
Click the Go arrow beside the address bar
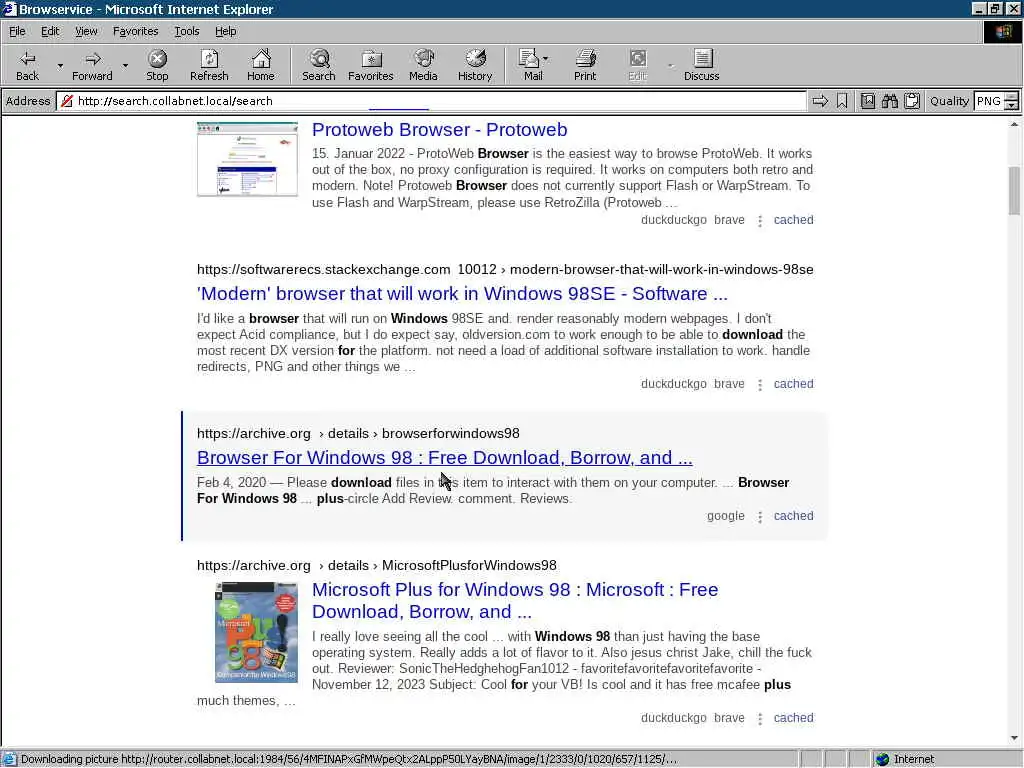(820, 101)
